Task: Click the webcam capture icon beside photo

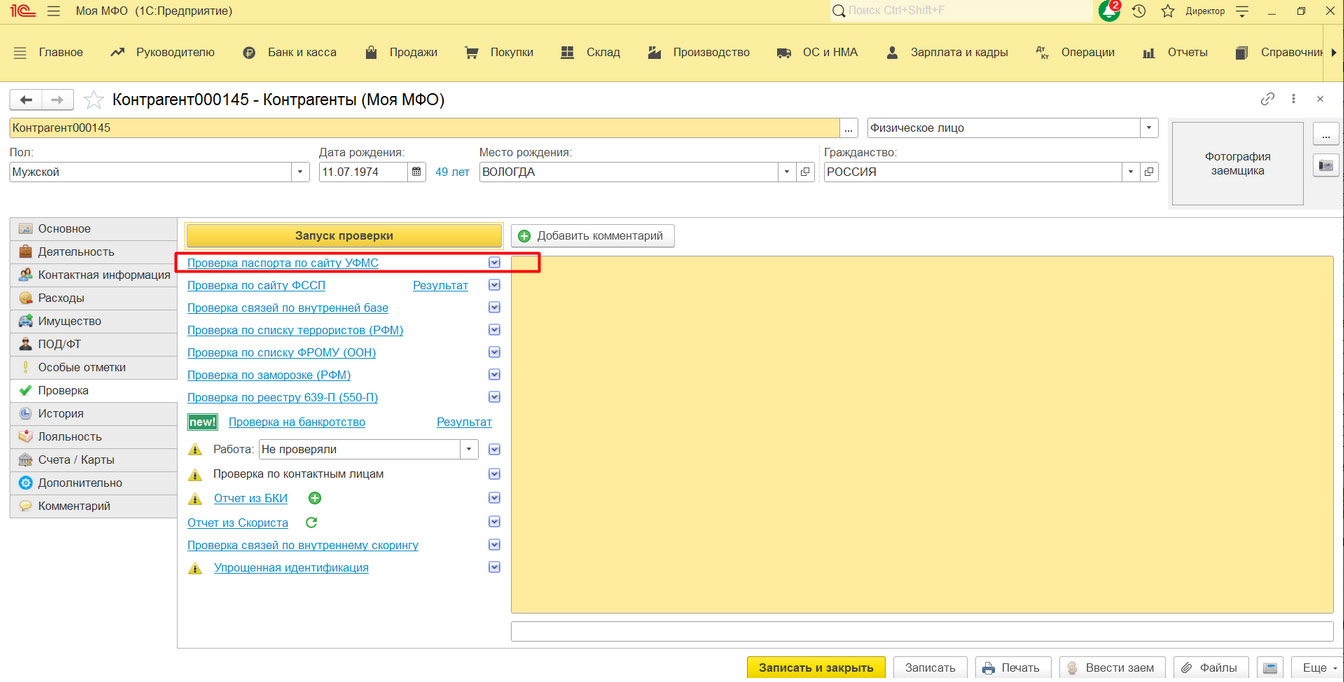Action: (1326, 165)
